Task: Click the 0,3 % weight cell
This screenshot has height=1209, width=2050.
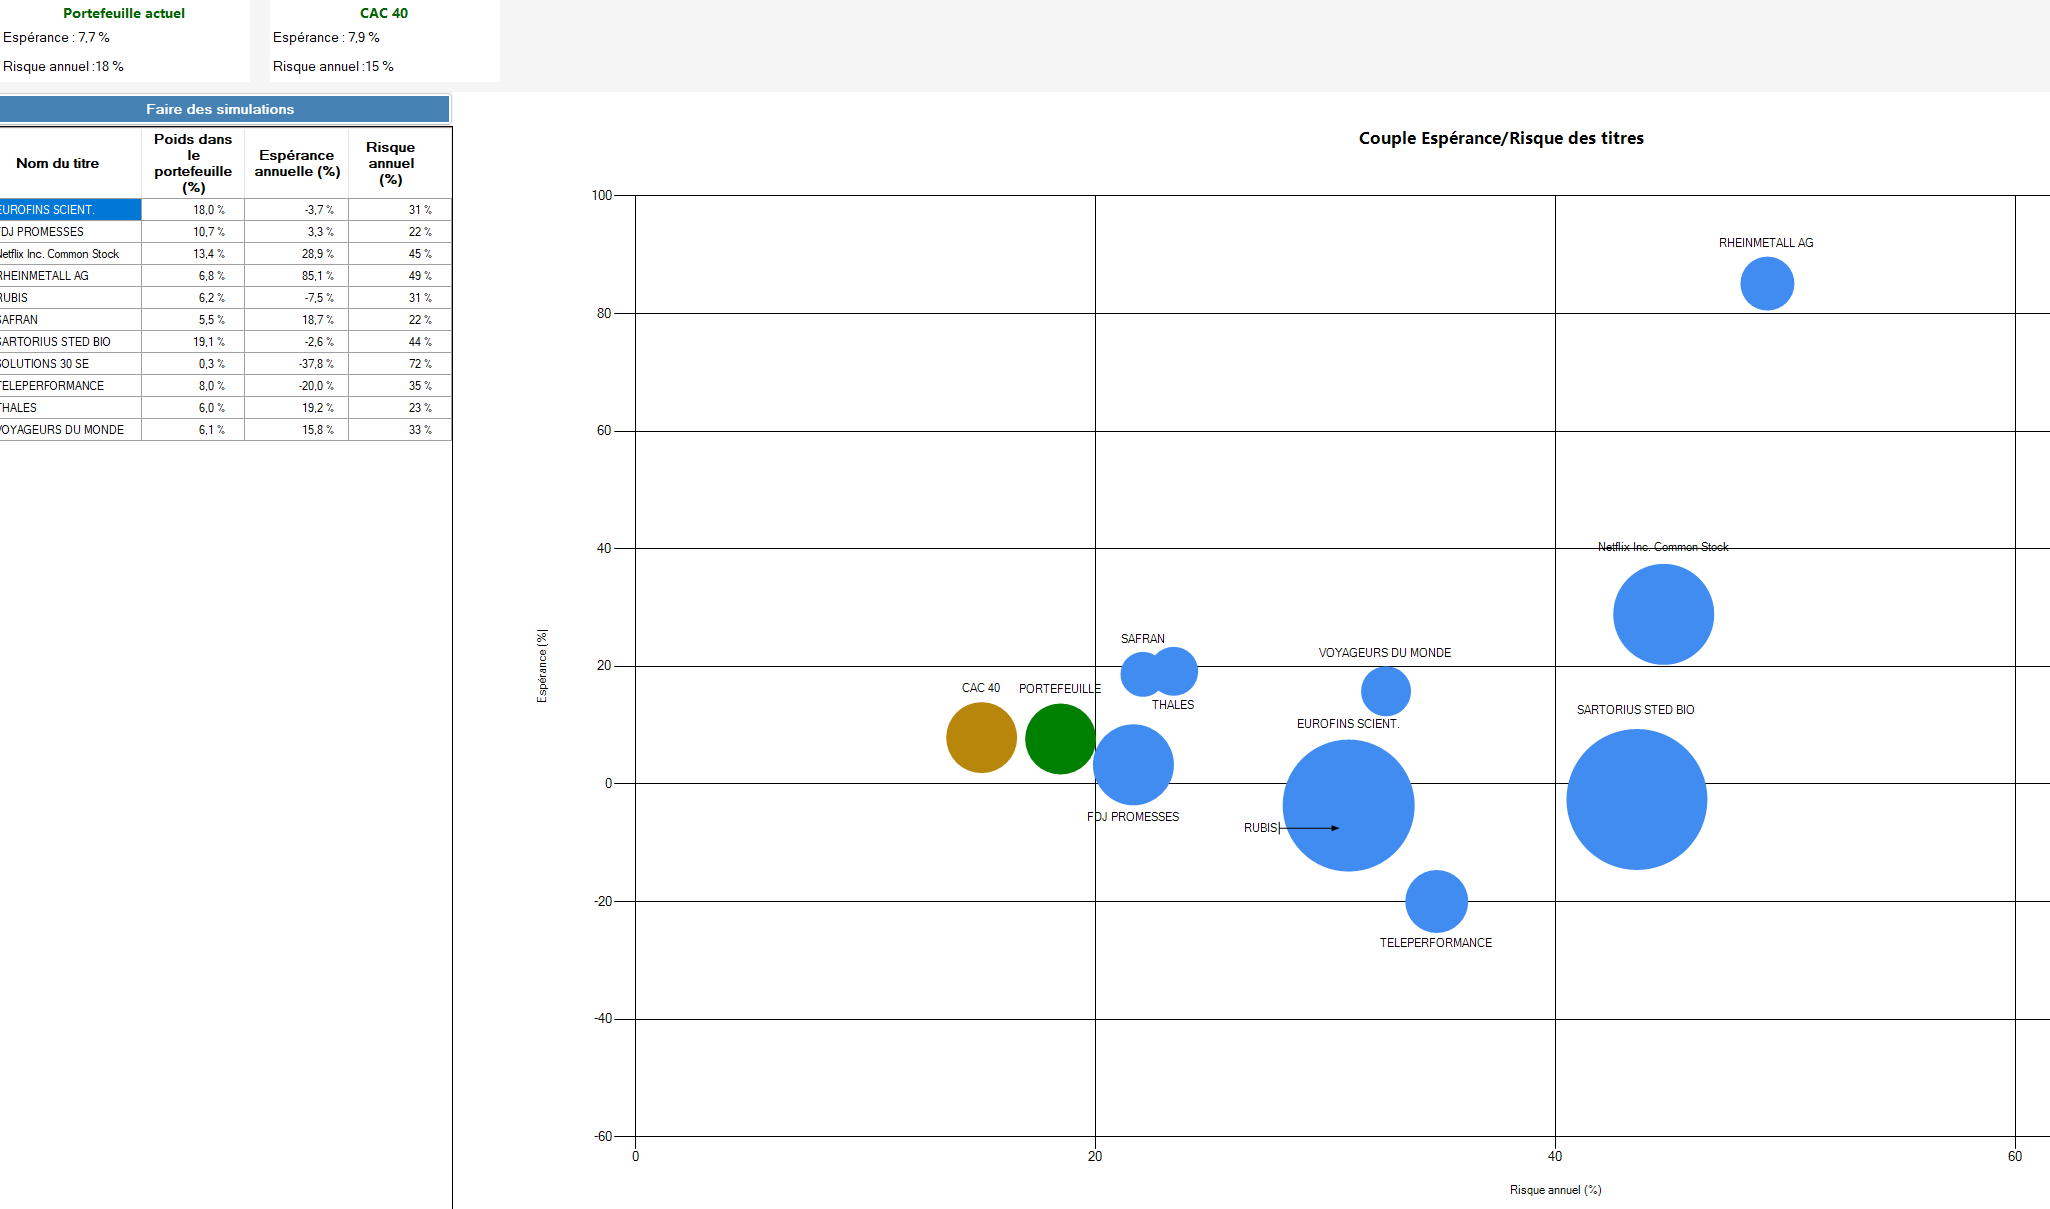Action: click(x=193, y=364)
